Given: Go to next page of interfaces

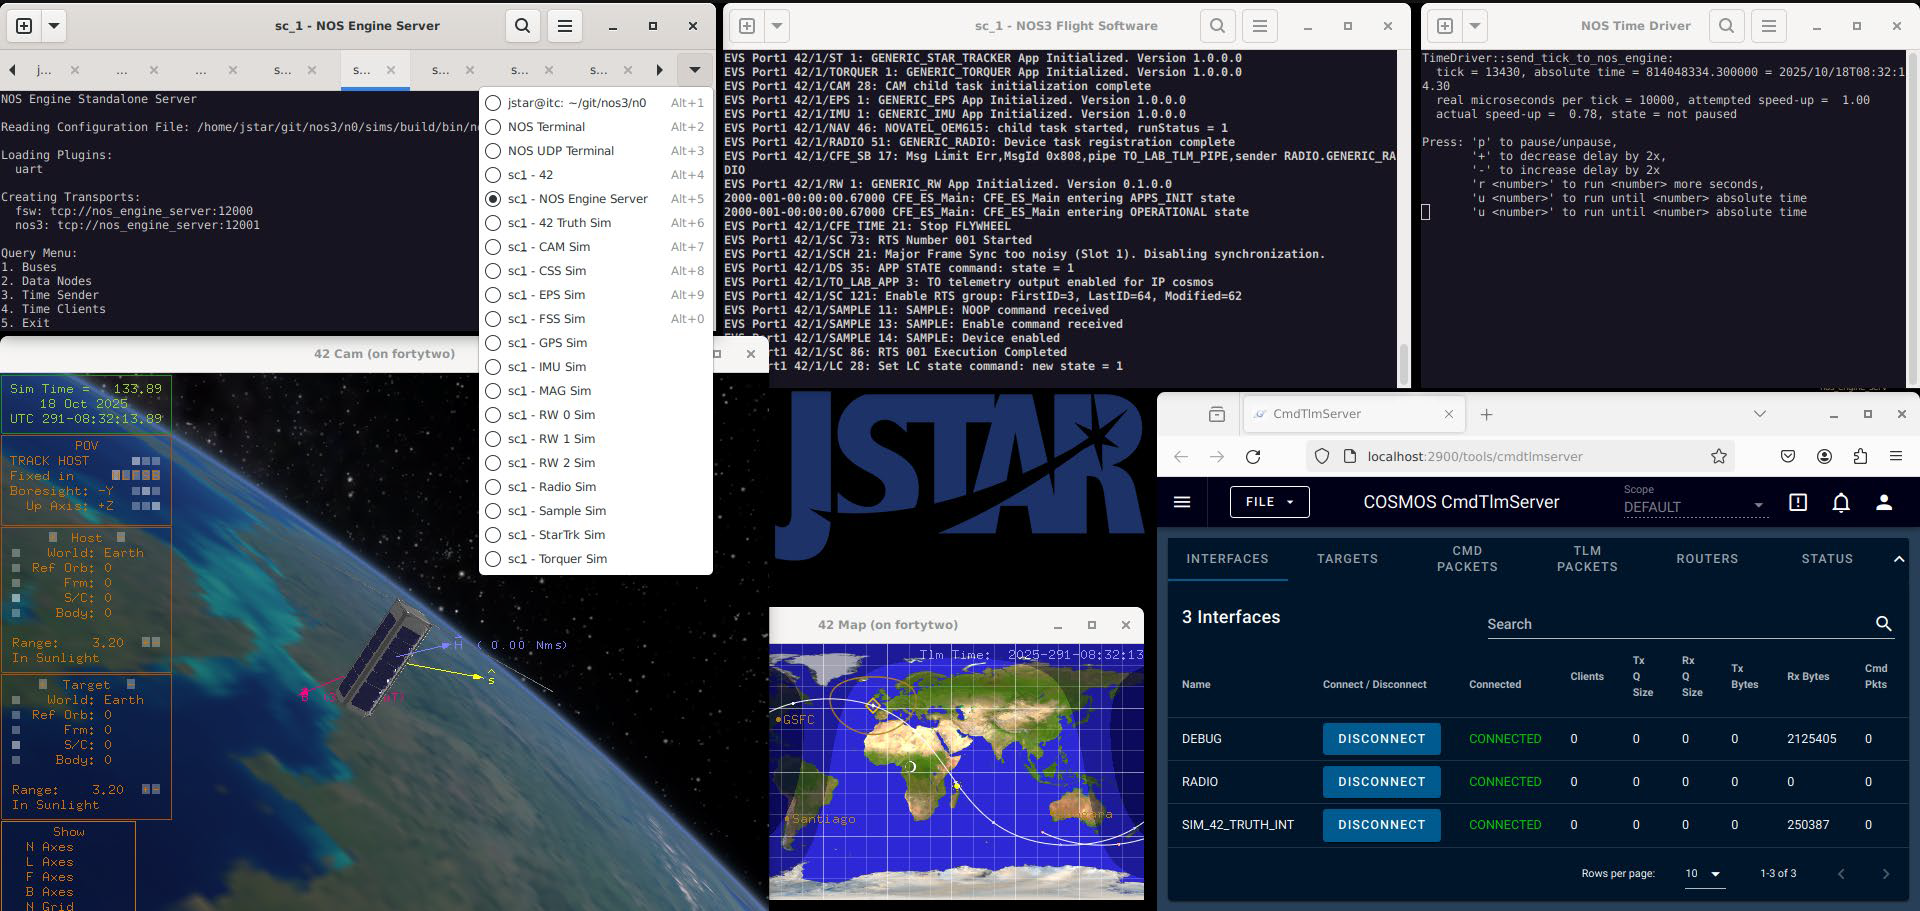Looking at the screenshot, I should click(x=1886, y=874).
